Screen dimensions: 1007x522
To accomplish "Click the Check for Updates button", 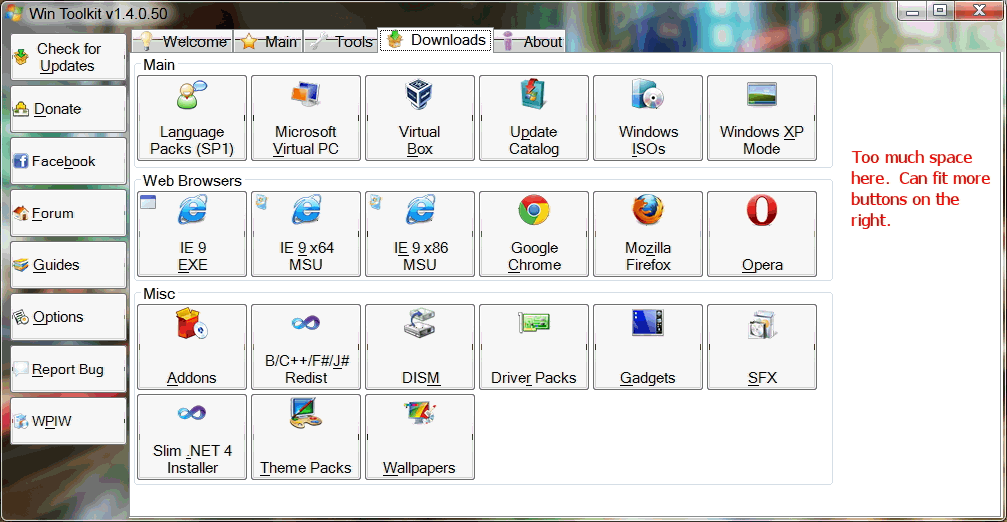I will 69,57.
